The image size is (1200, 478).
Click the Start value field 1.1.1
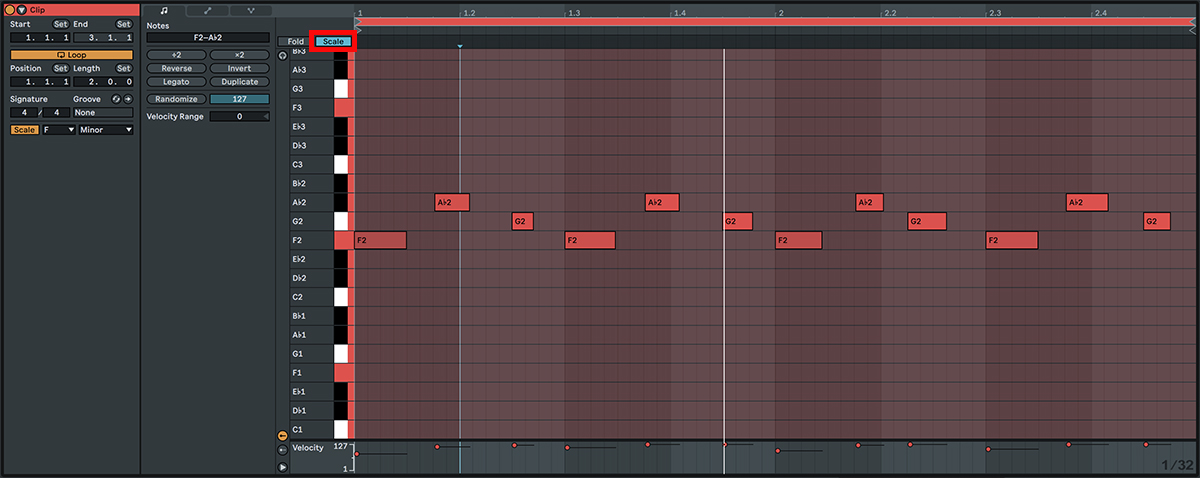click(40, 37)
